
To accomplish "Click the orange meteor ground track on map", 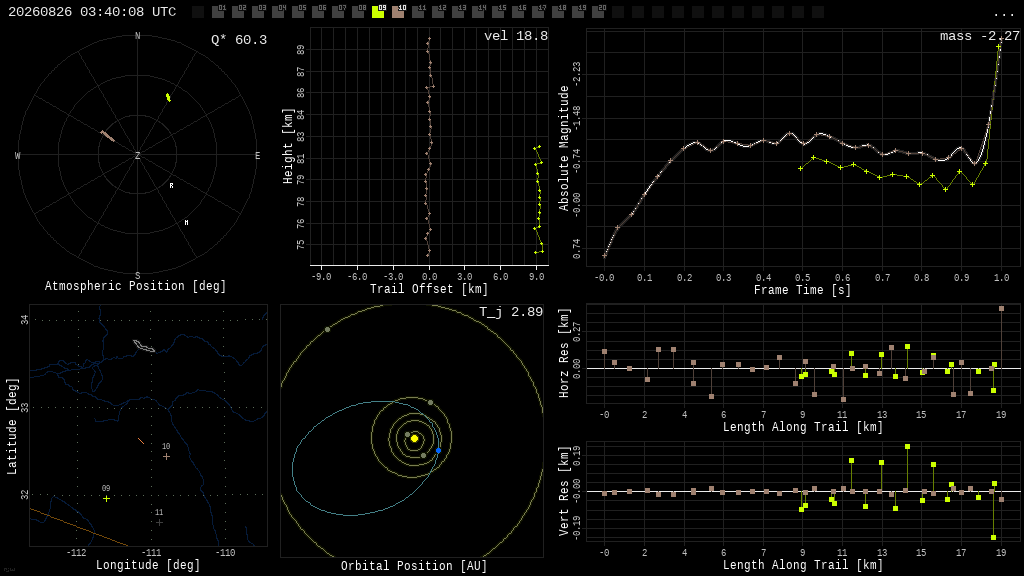I will coord(141,441).
